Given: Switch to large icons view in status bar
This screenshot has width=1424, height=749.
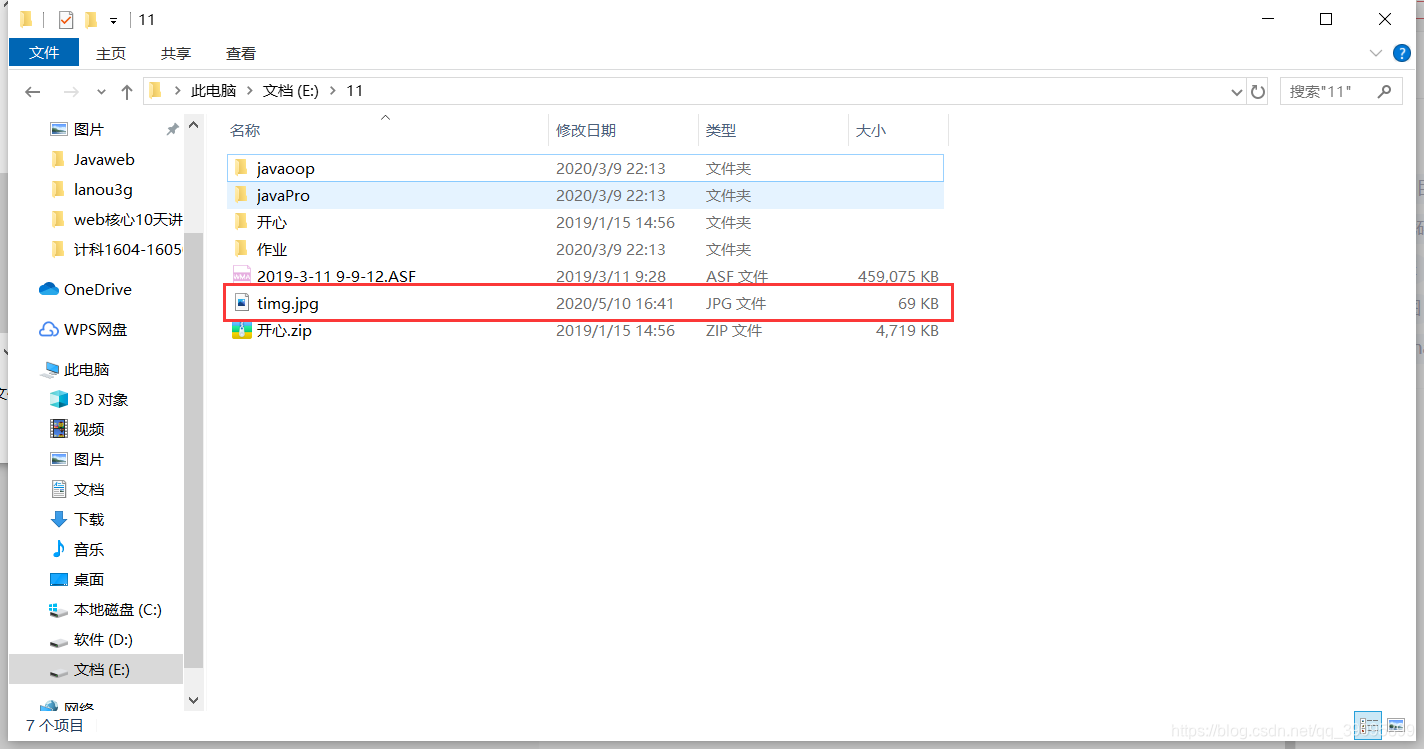Looking at the screenshot, I should point(1395,725).
